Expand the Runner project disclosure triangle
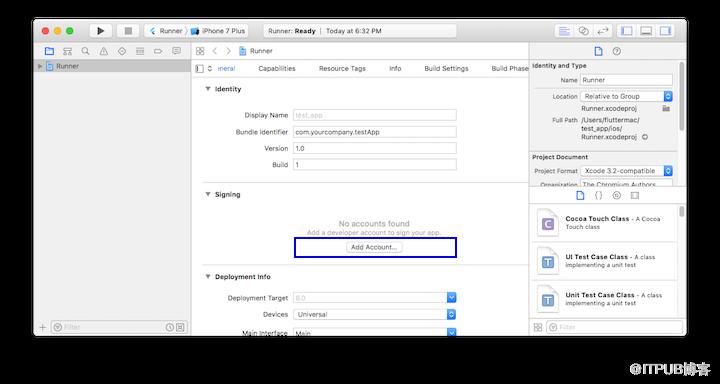720x384 pixels. pos(40,66)
